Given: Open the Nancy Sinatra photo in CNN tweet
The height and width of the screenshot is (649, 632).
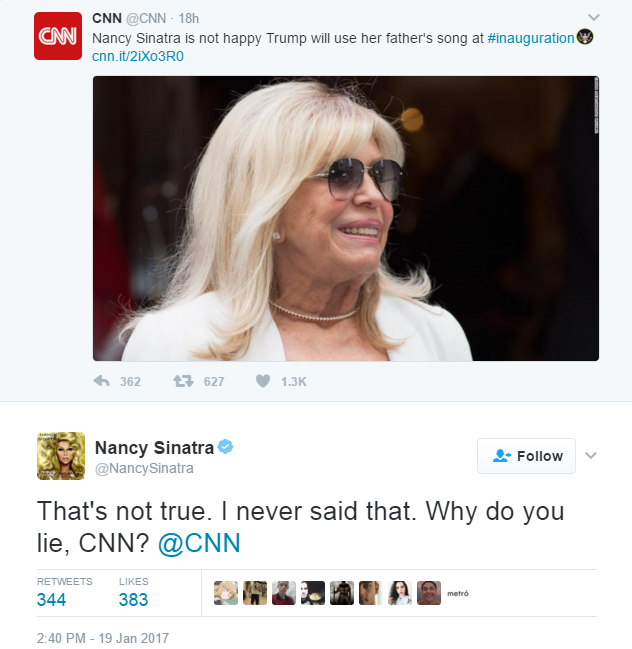Looking at the screenshot, I should (346, 219).
